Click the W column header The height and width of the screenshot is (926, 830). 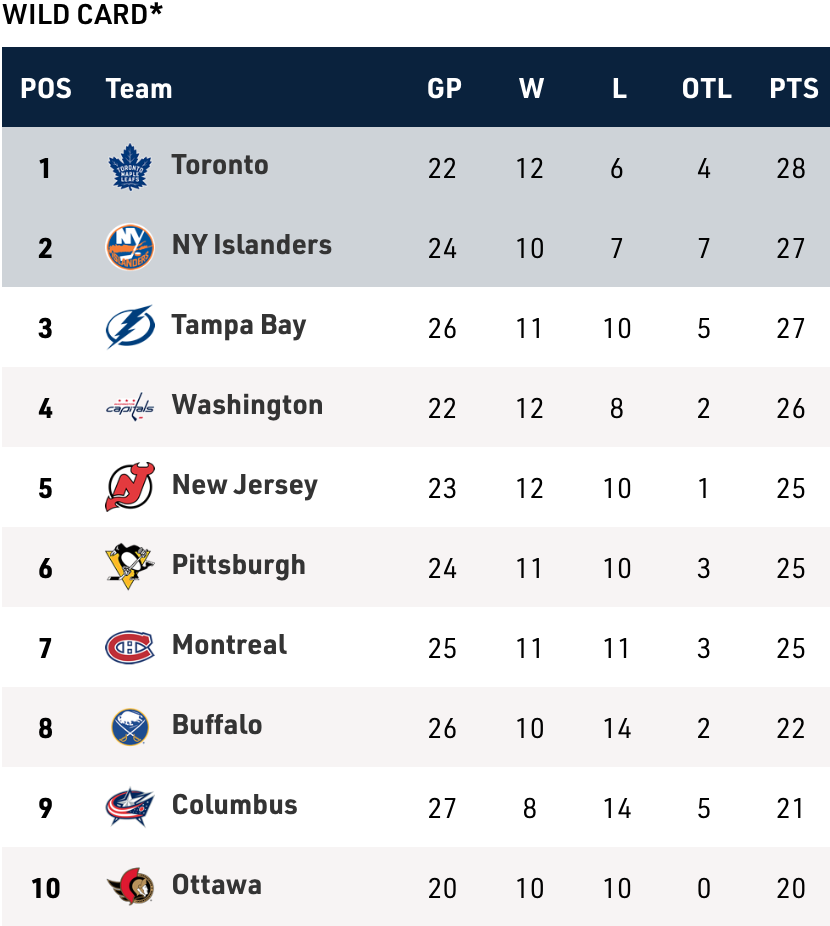pyautogui.click(x=531, y=88)
